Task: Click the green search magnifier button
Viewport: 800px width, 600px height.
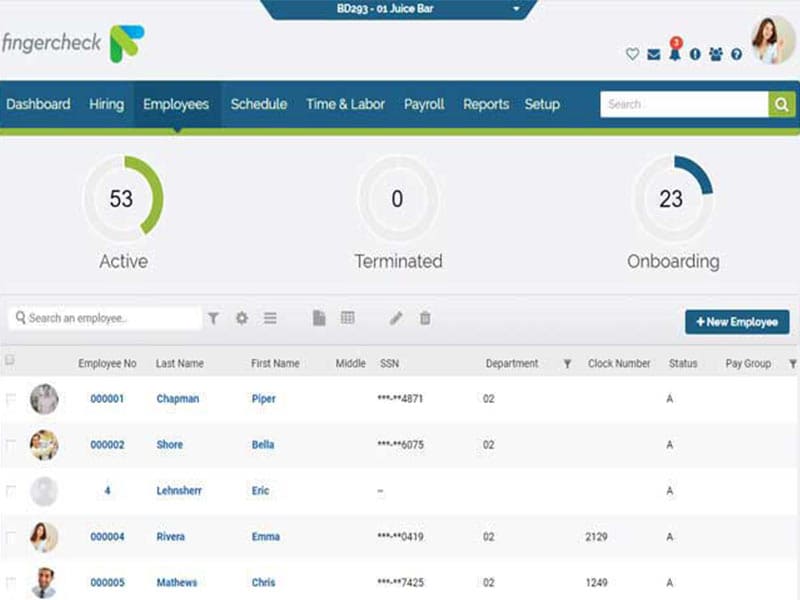Action: [781, 104]
